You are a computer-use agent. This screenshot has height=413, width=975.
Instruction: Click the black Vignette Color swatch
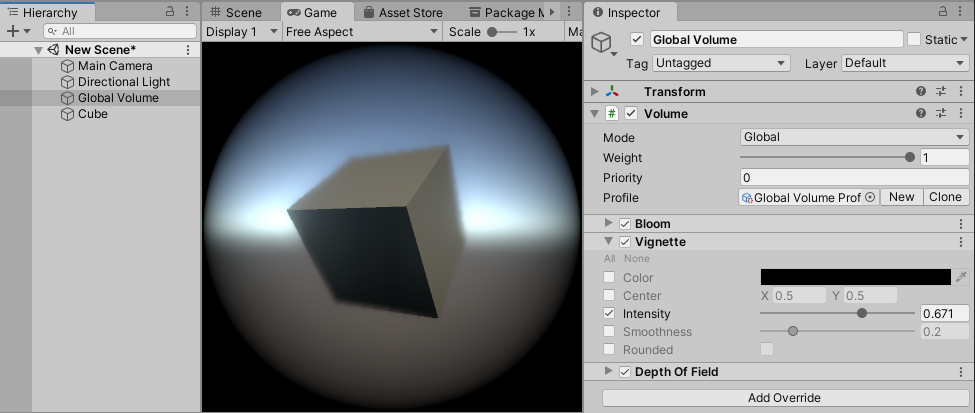pos(855,277)
